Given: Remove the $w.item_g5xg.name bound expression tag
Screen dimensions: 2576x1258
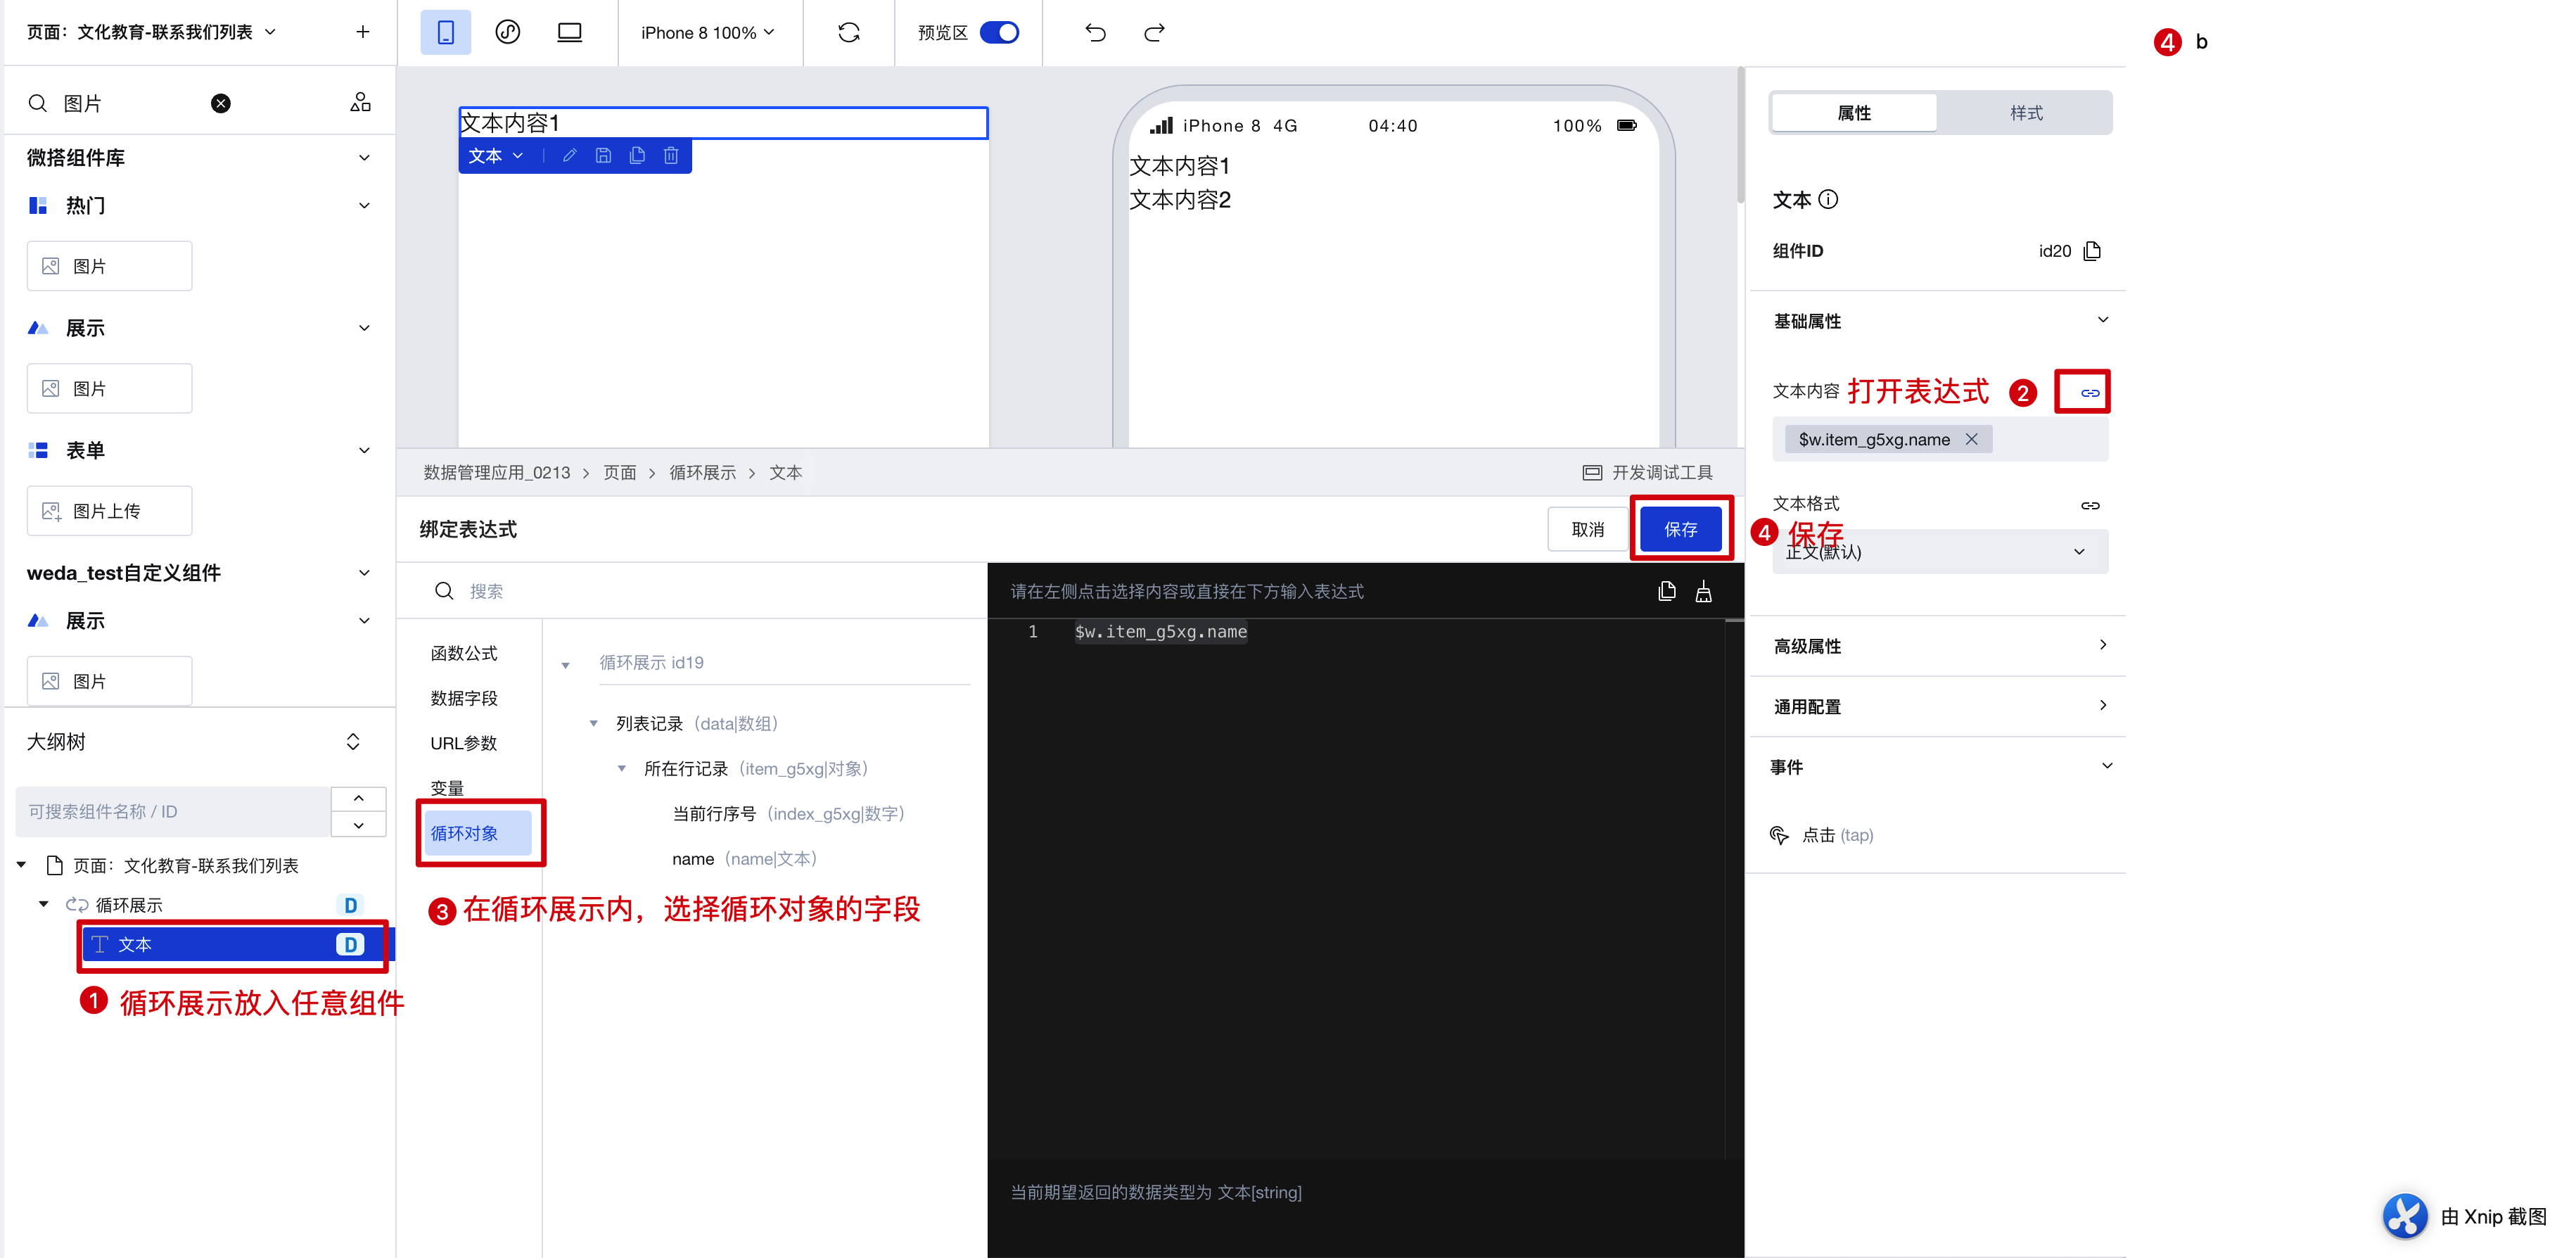Looking at the screenshot, I should 1971,439.
